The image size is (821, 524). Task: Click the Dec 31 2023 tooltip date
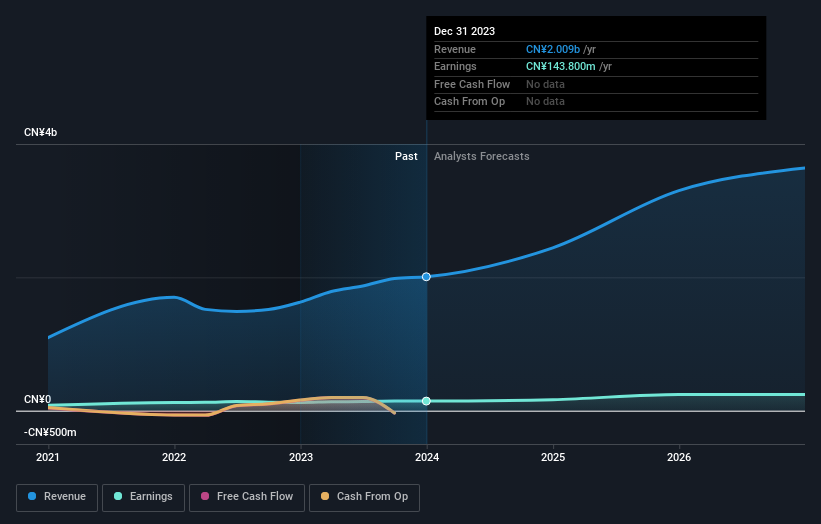tap(464, 31)
